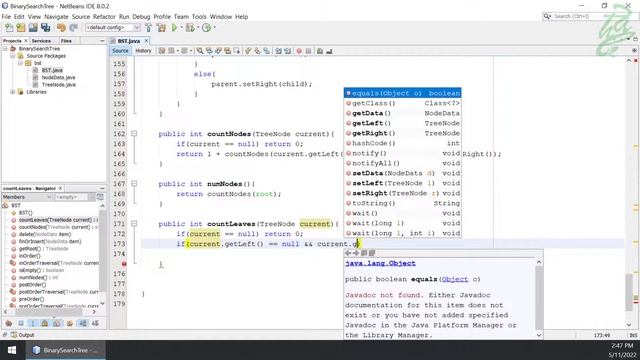The height and width of the screenshot is (360, 640).
Task: Choose getLeft() from code completion list
Action: (403, 123)
